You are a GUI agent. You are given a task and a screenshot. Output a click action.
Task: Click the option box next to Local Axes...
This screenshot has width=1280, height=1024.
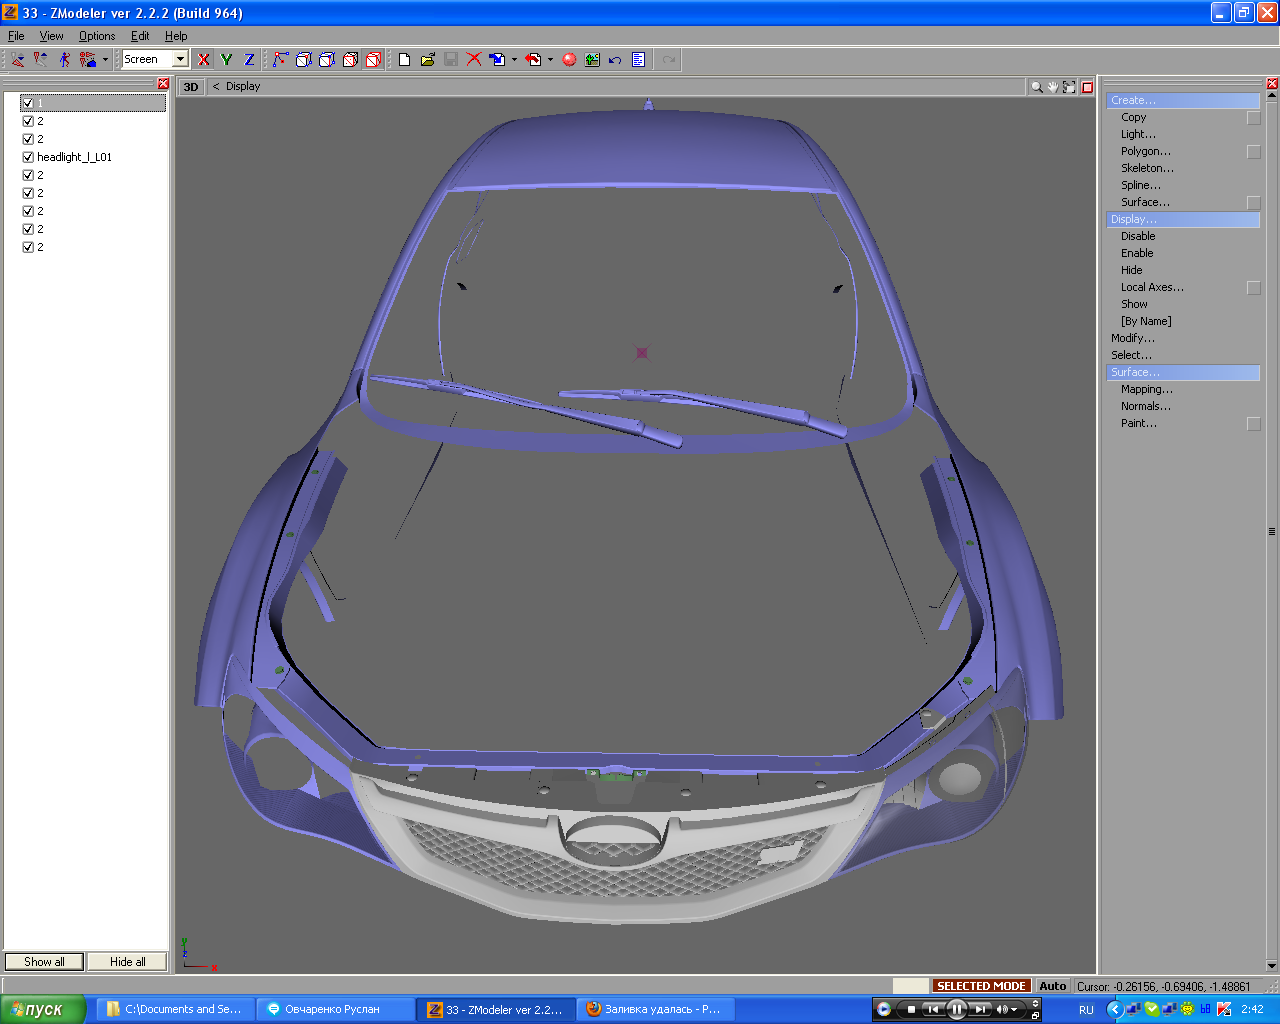[x=1253, y=288]
